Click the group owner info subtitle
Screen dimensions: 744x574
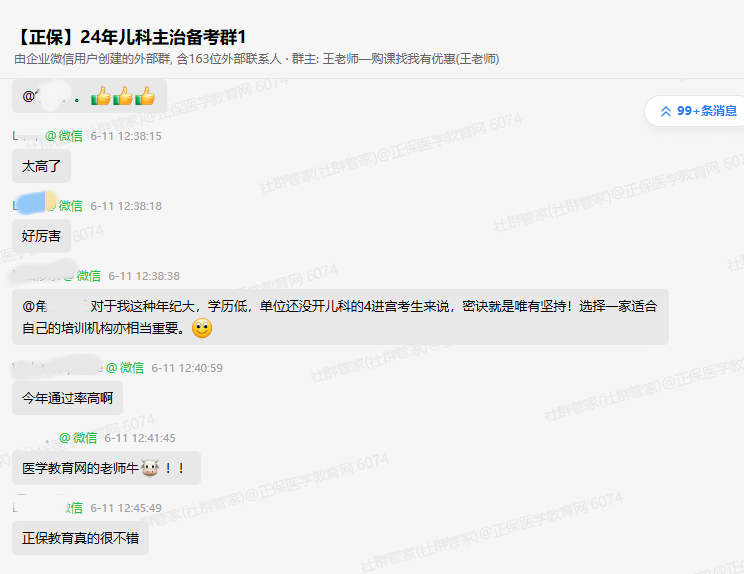[257, 59]
